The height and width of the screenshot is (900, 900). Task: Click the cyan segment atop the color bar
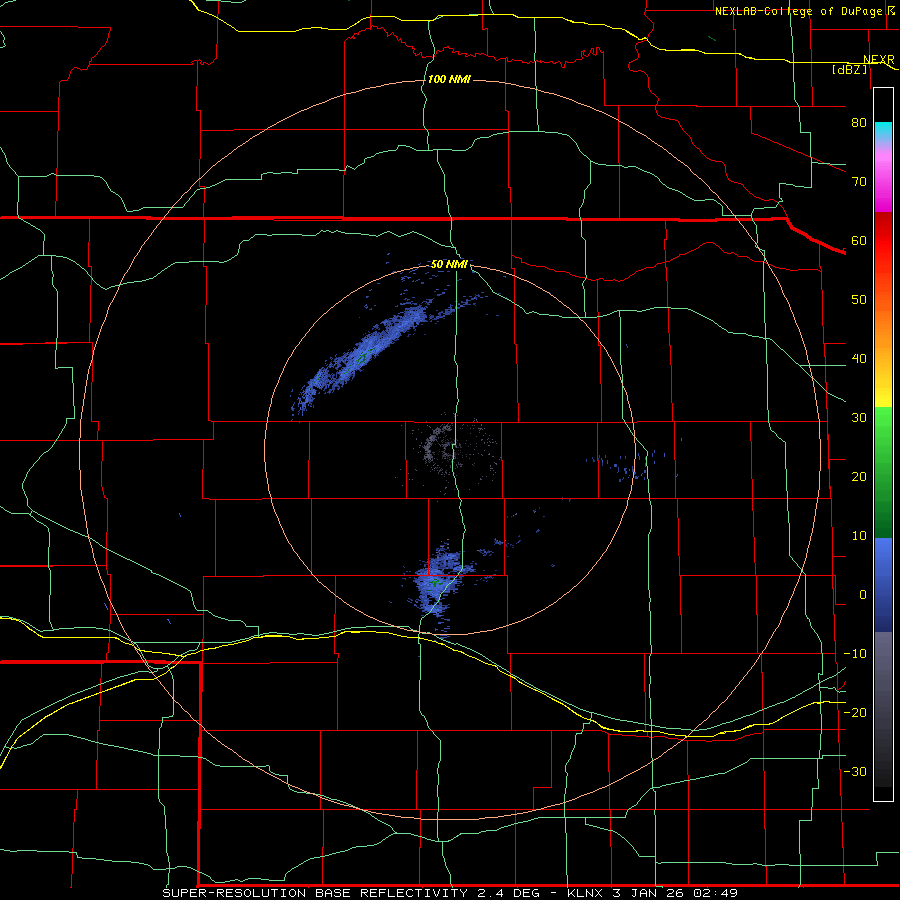tap(883, 131)
